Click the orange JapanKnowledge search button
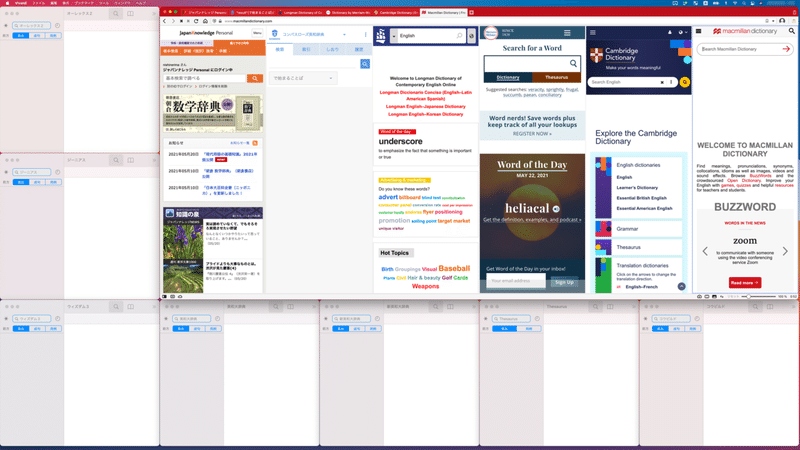The image size is (800, 450). pyautogui.click(x=255, y=78)
